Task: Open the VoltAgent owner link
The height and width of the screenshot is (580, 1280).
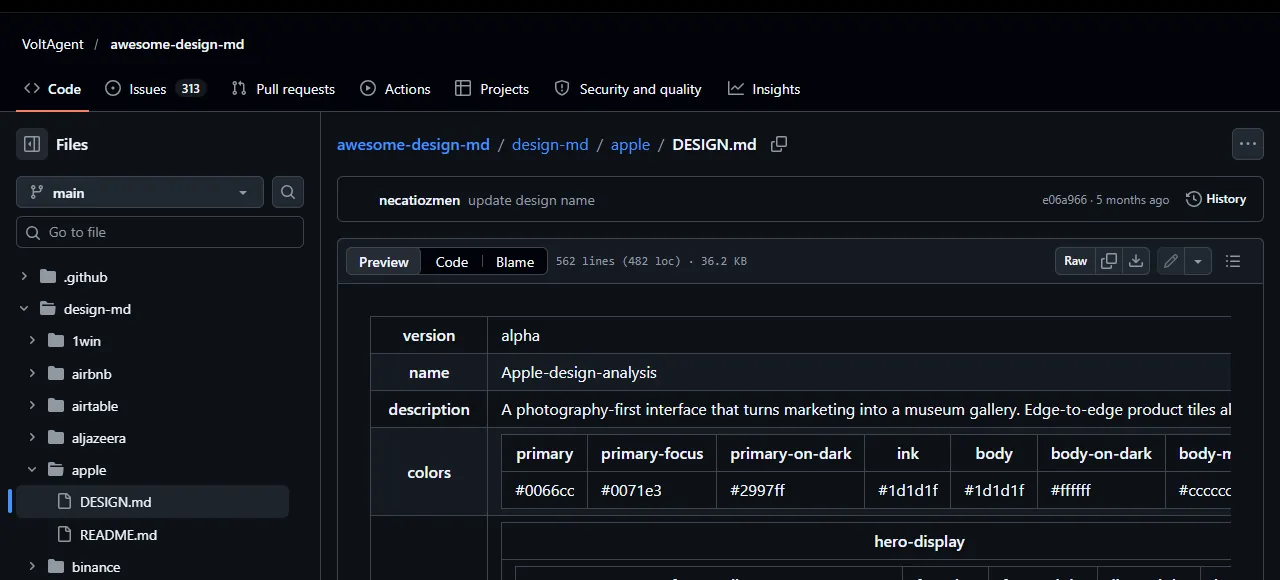Action: 53,44
